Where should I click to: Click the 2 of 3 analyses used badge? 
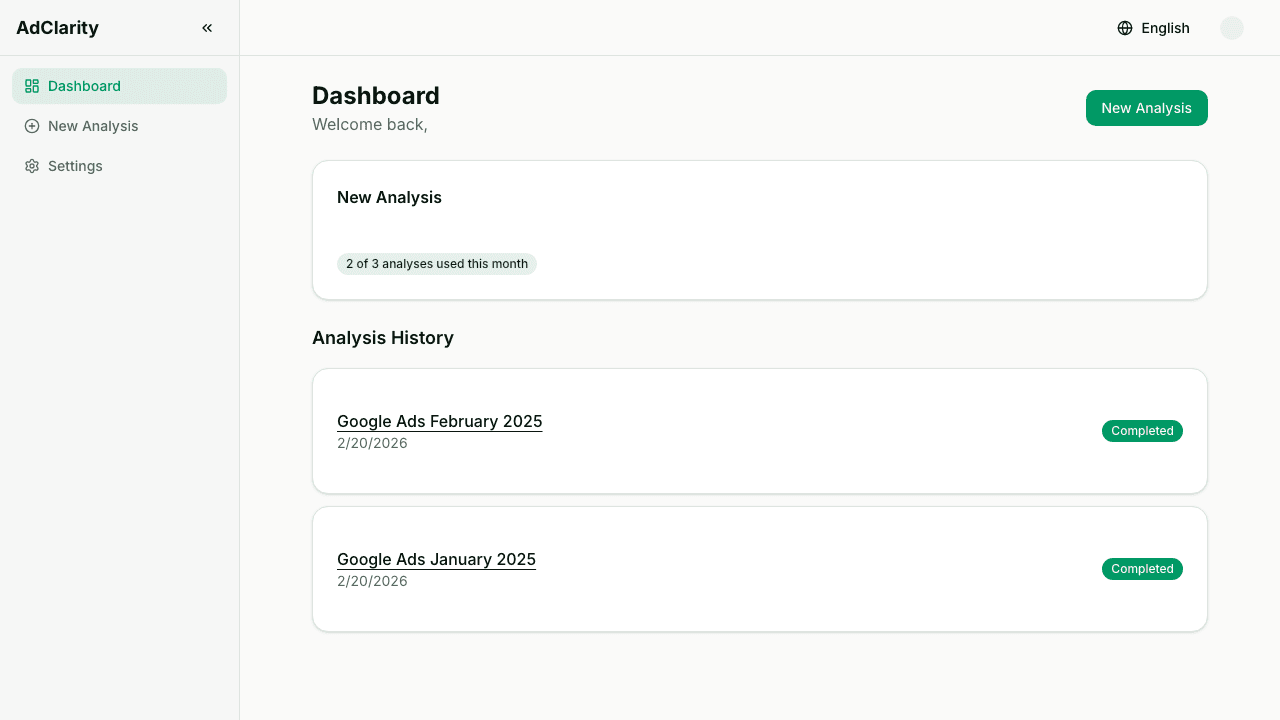click(x=436, y=264)
